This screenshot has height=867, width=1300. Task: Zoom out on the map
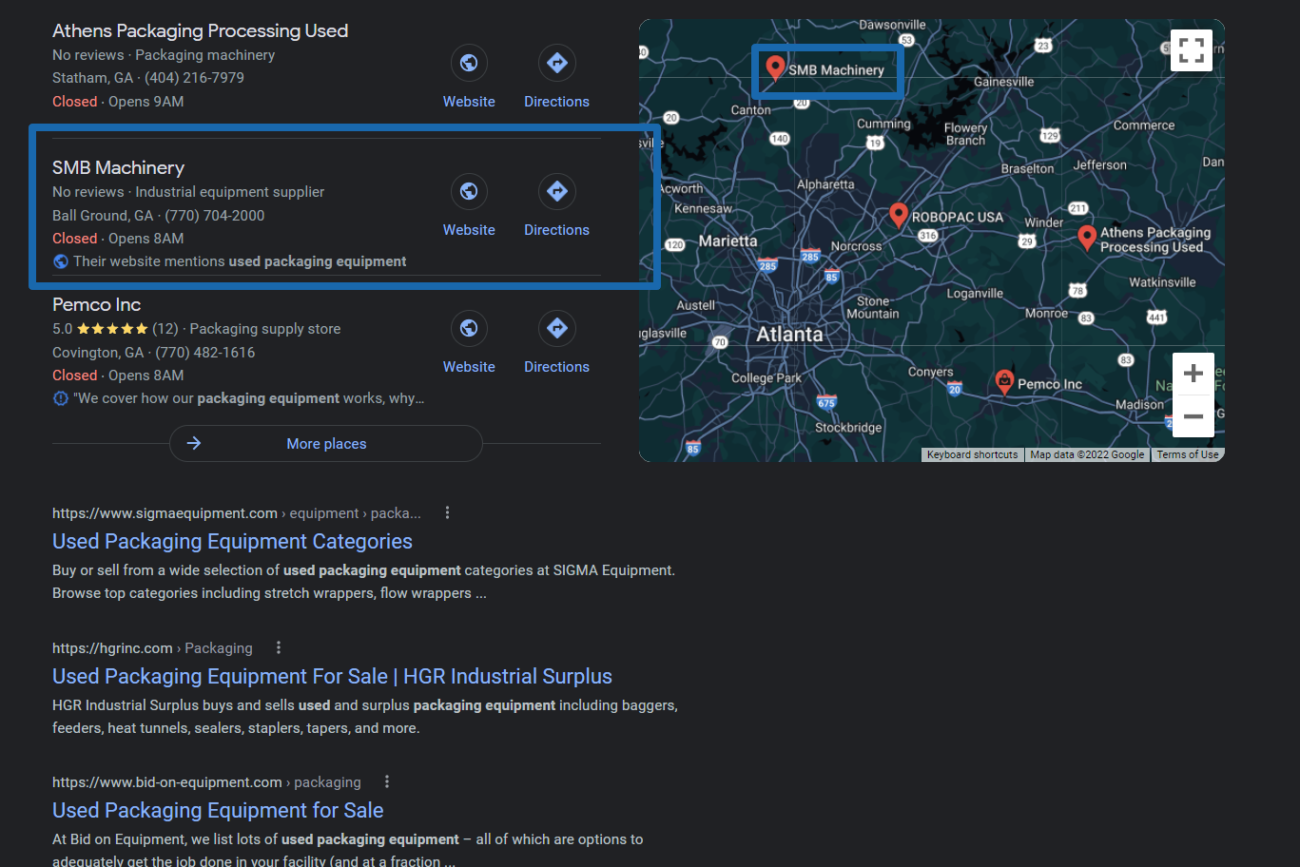click(1193, 416)
